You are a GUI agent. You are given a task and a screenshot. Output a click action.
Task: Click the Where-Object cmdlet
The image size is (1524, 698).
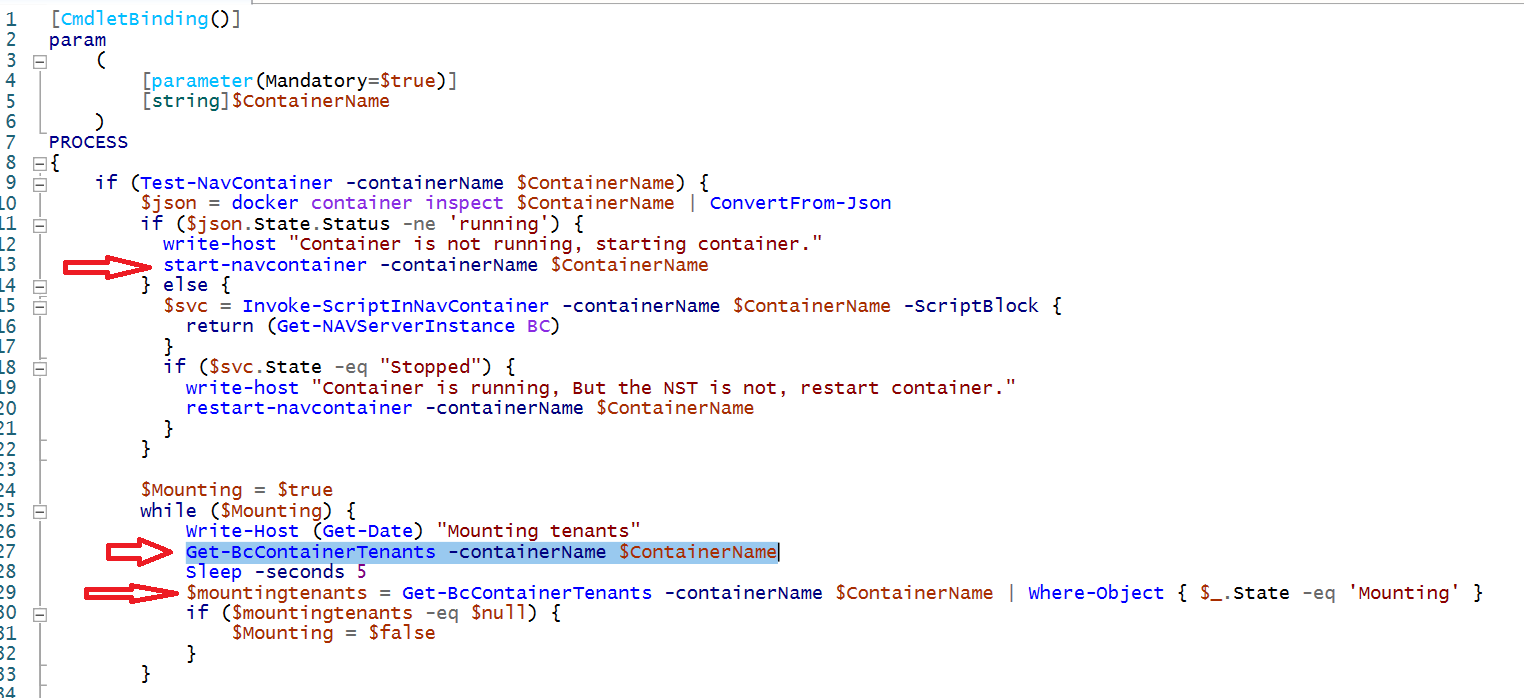(1096, 592)
